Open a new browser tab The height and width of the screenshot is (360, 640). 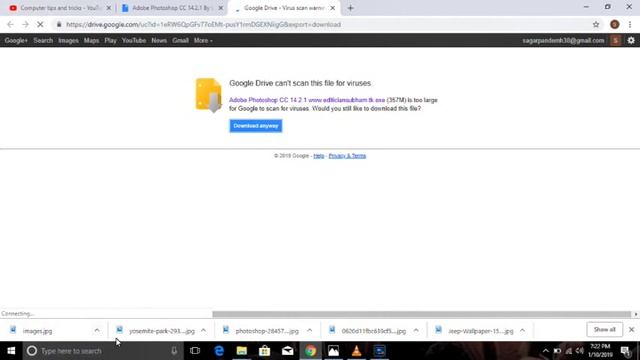[351, 8]
